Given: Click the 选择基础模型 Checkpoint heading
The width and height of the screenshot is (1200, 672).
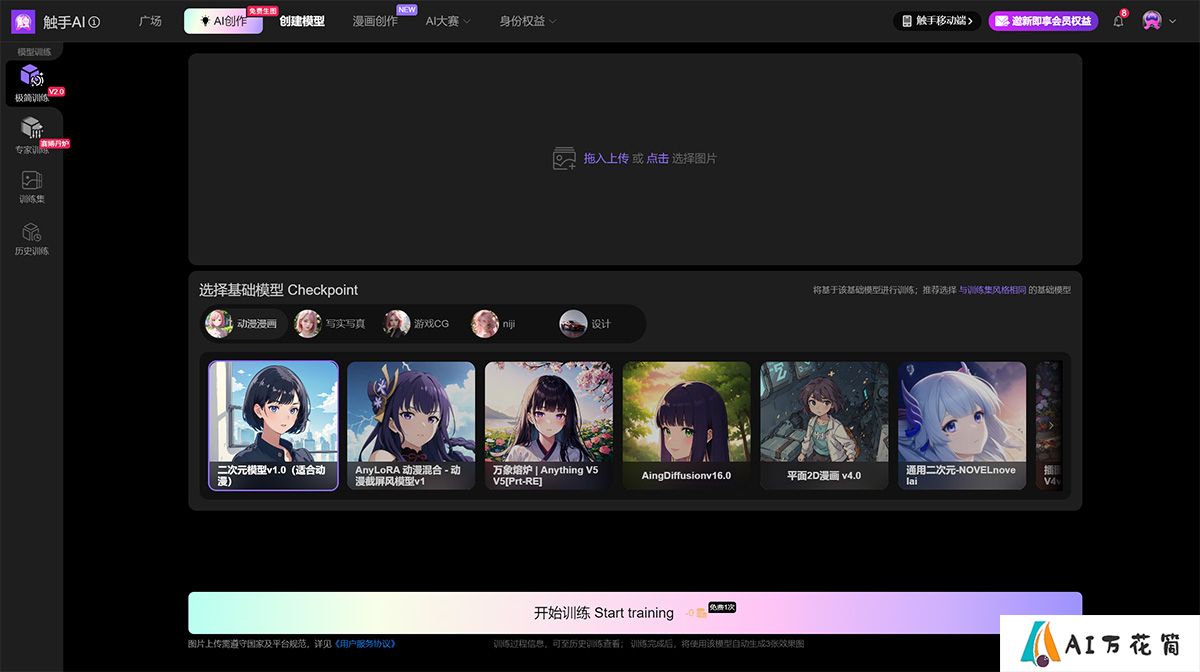Looking at the screenshot, I should [x=278, y=290].
